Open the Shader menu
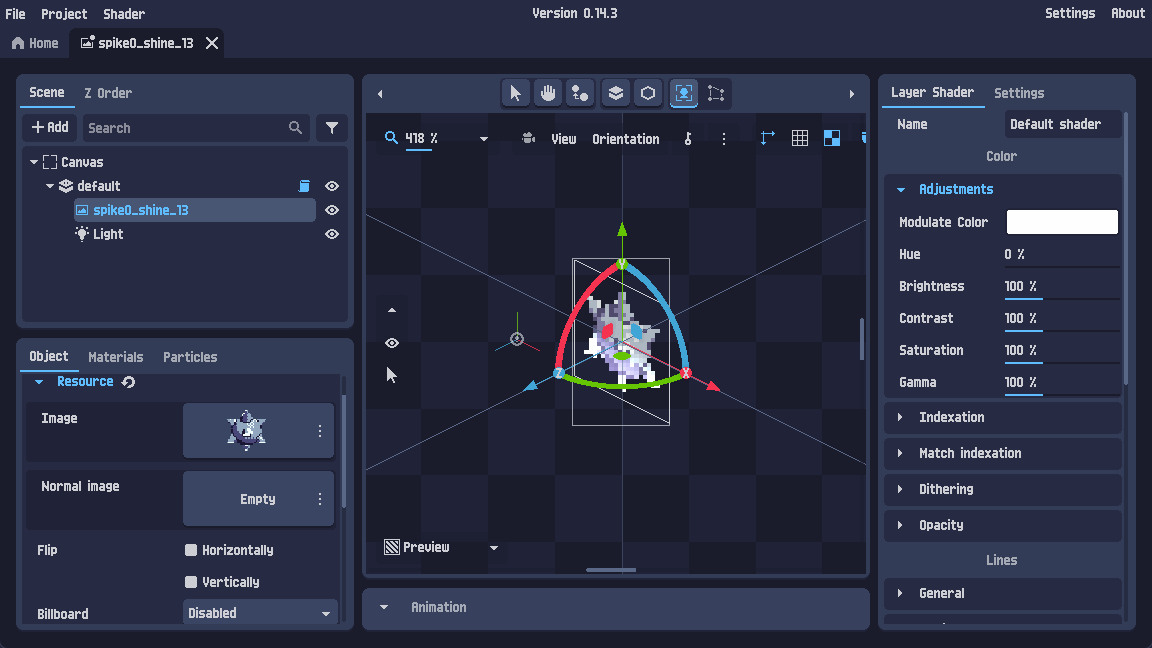 click(123, 14)
